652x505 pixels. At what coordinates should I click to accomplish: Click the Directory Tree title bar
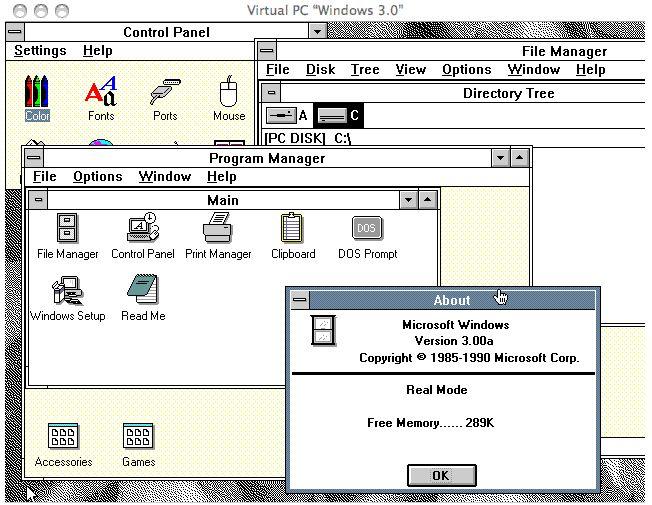click(463, 93)
